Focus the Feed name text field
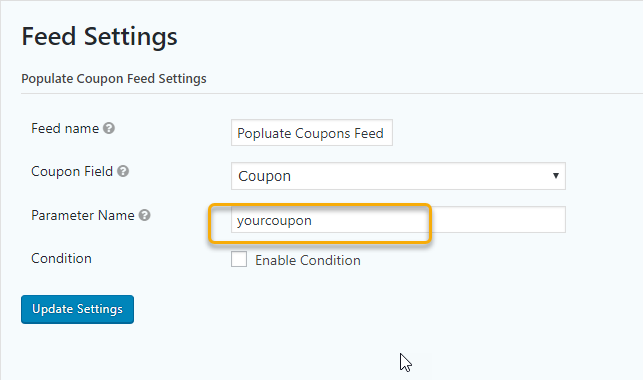 (x=312, y=132)
